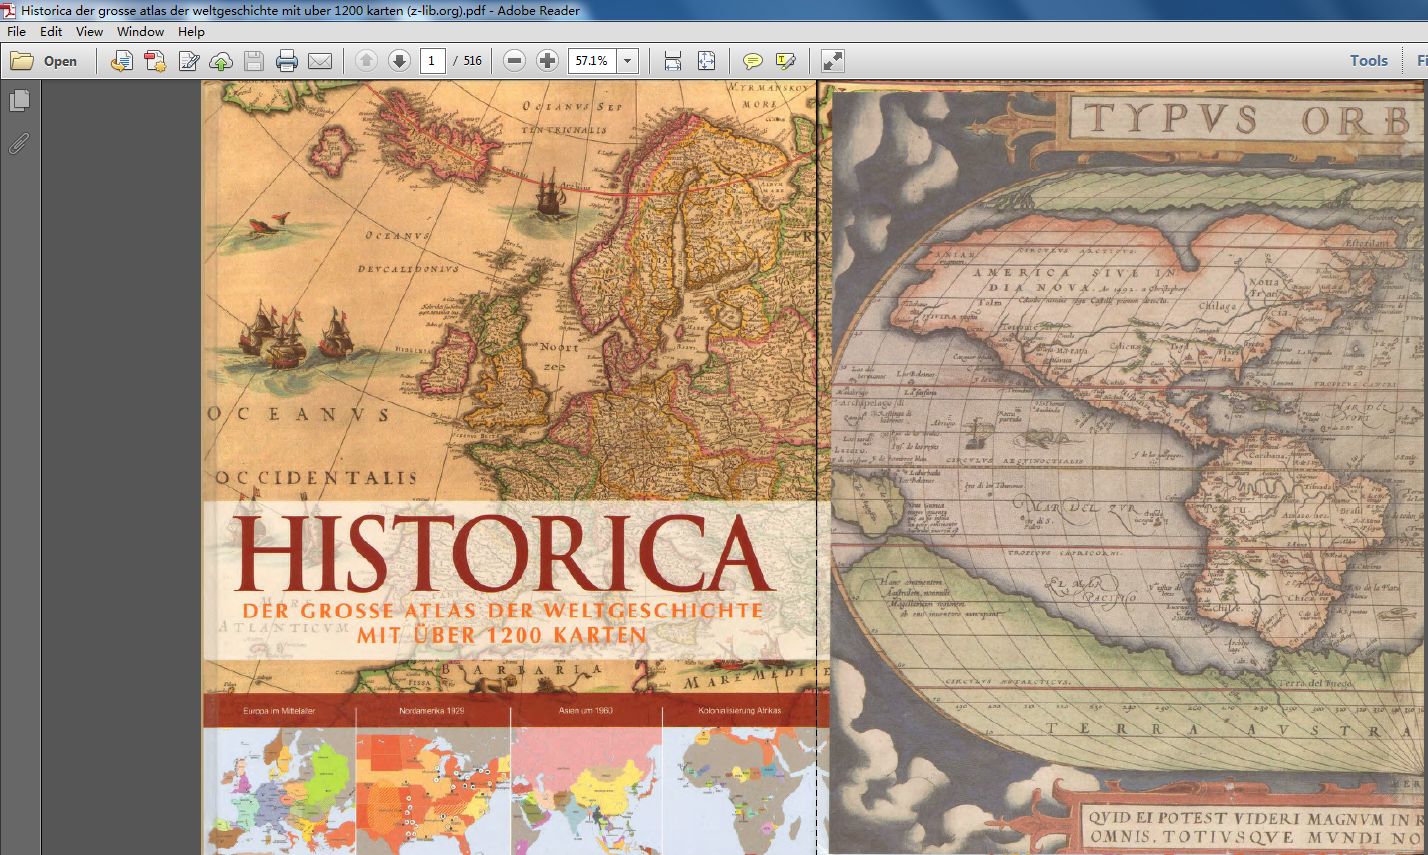Click the 'Asien um 1960' map label
Image resolution: width=1428 pixels, height=855 pixels.
586,711
